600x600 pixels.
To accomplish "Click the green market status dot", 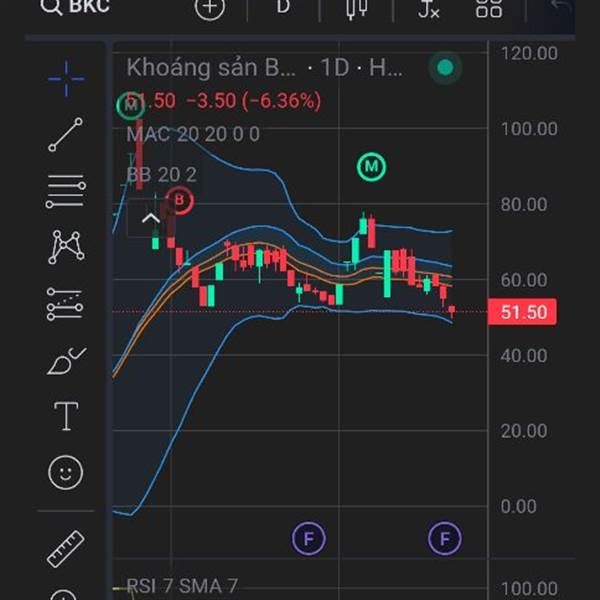I will 445,68.
